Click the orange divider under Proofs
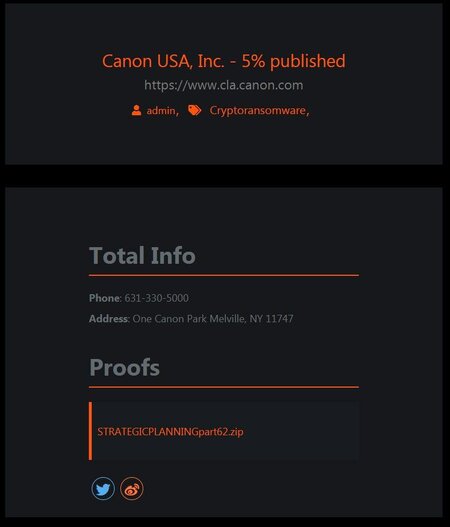Screen dimensions: 450x527 coord(224,387)
